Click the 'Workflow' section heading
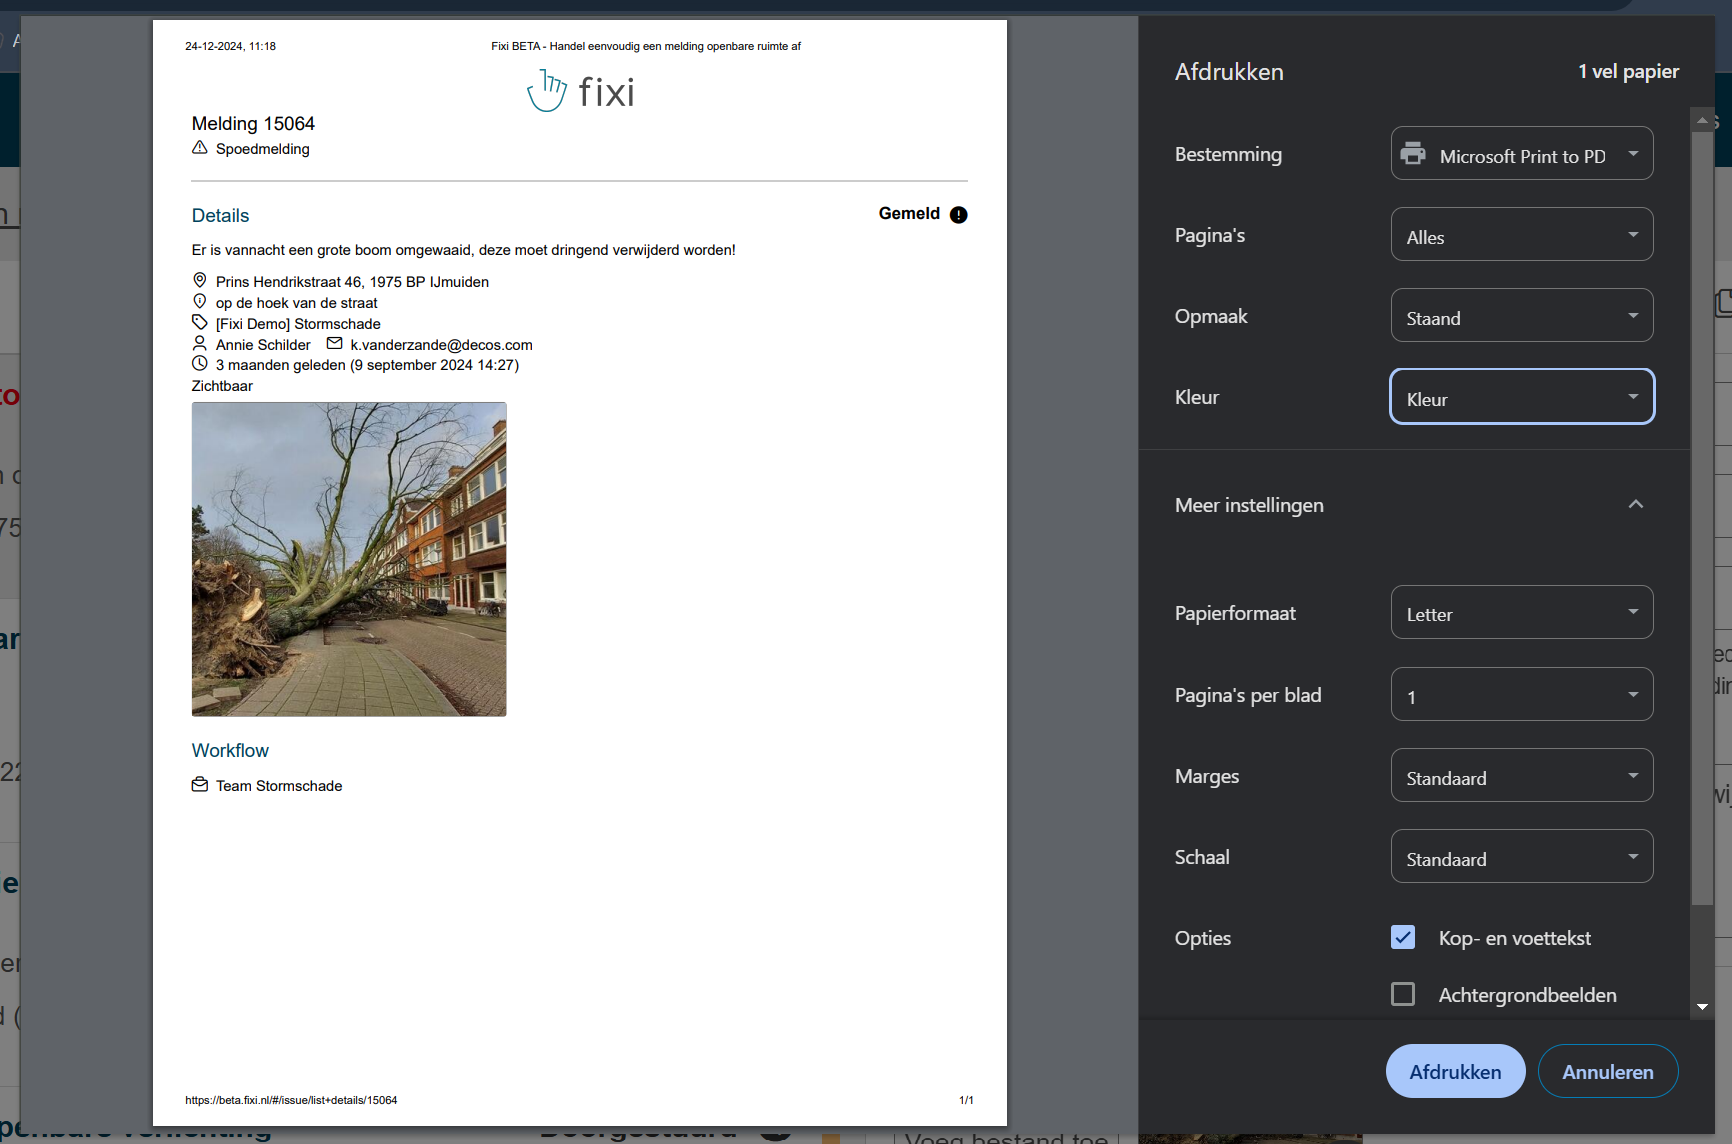1732x1144 pixels. tap(230, 750)
